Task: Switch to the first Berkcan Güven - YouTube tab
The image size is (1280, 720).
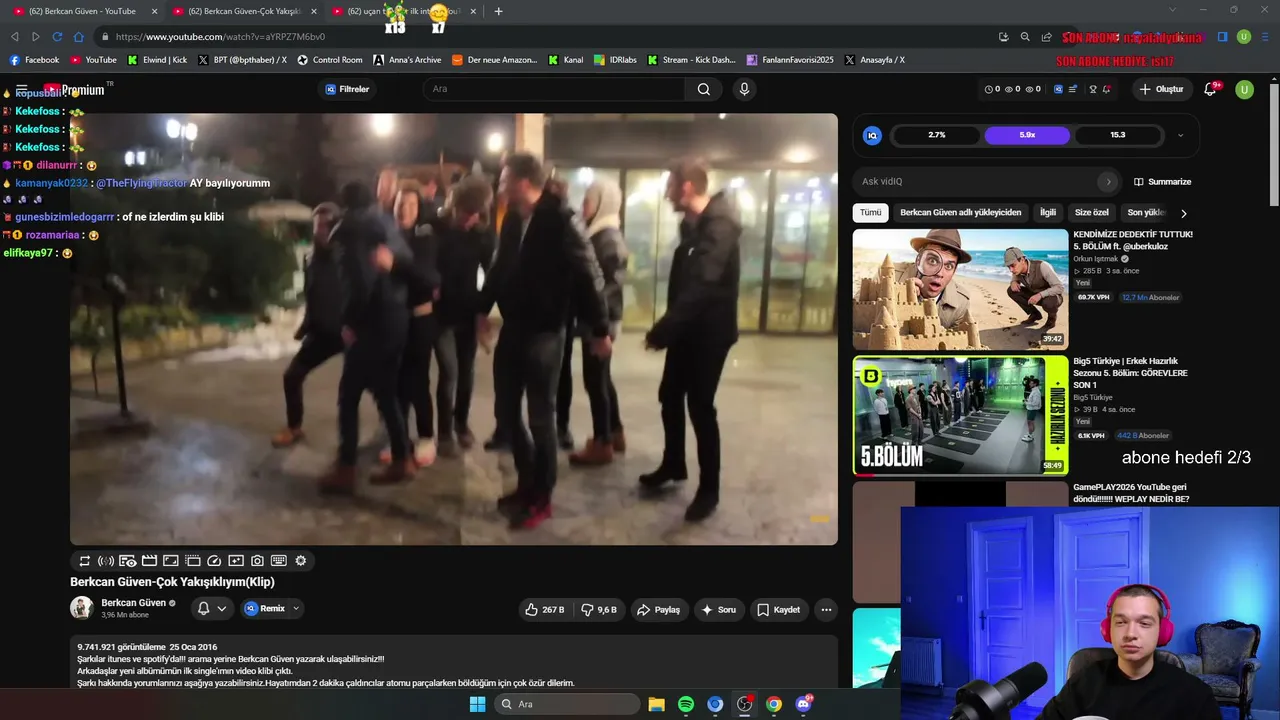Action: click(x=83, y=11)
